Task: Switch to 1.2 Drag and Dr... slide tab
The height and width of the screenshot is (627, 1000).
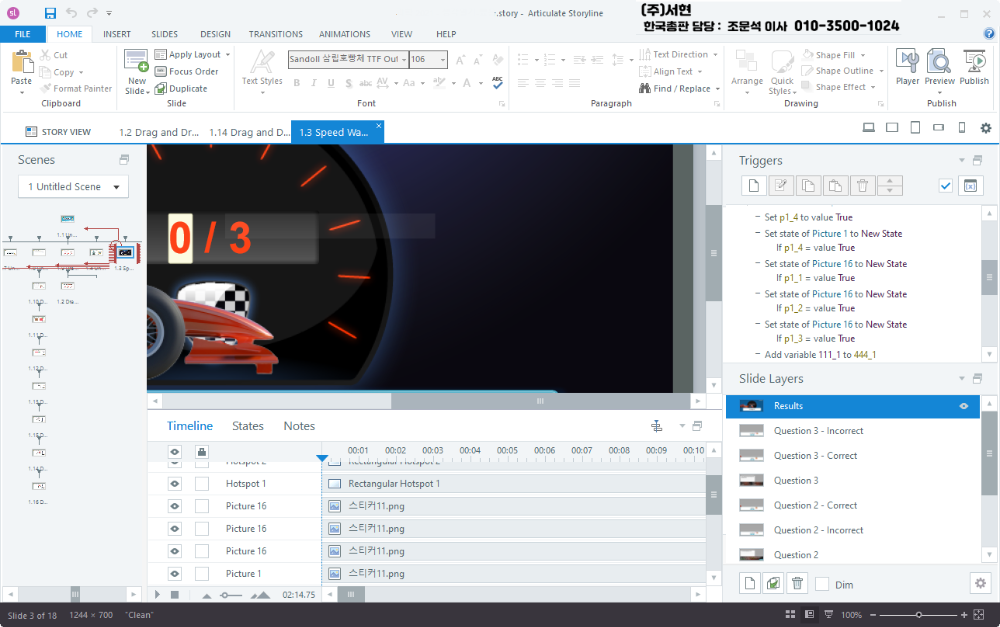Action: coord(159,133)
